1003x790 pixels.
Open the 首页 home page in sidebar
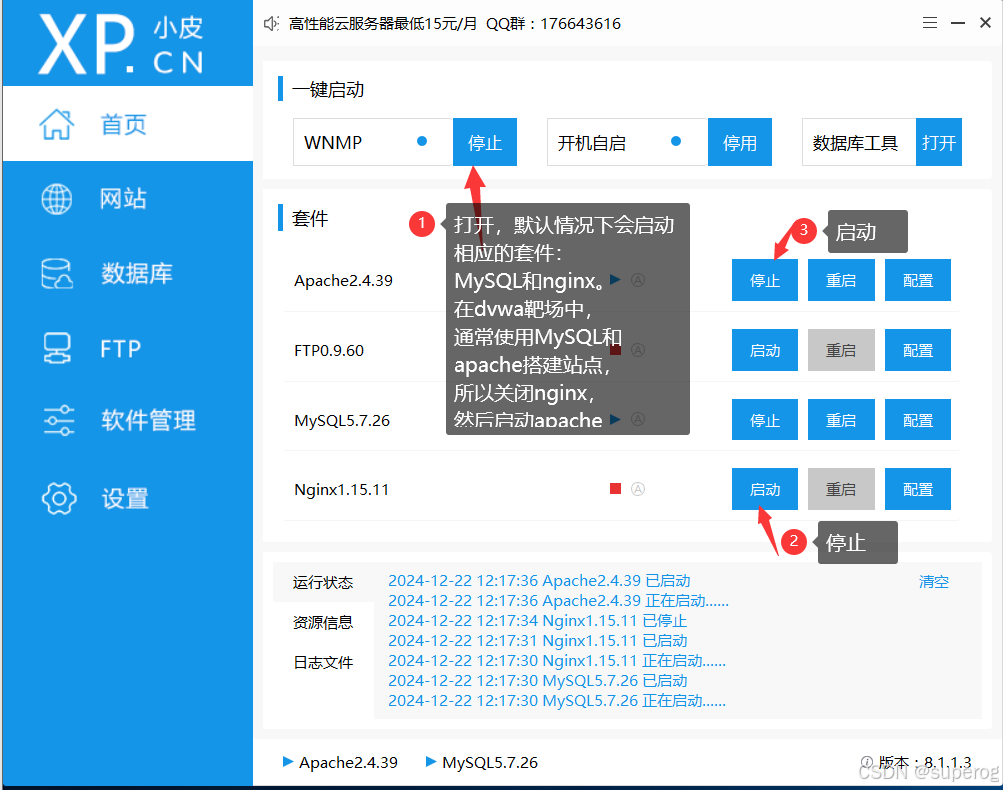[128, 124]
